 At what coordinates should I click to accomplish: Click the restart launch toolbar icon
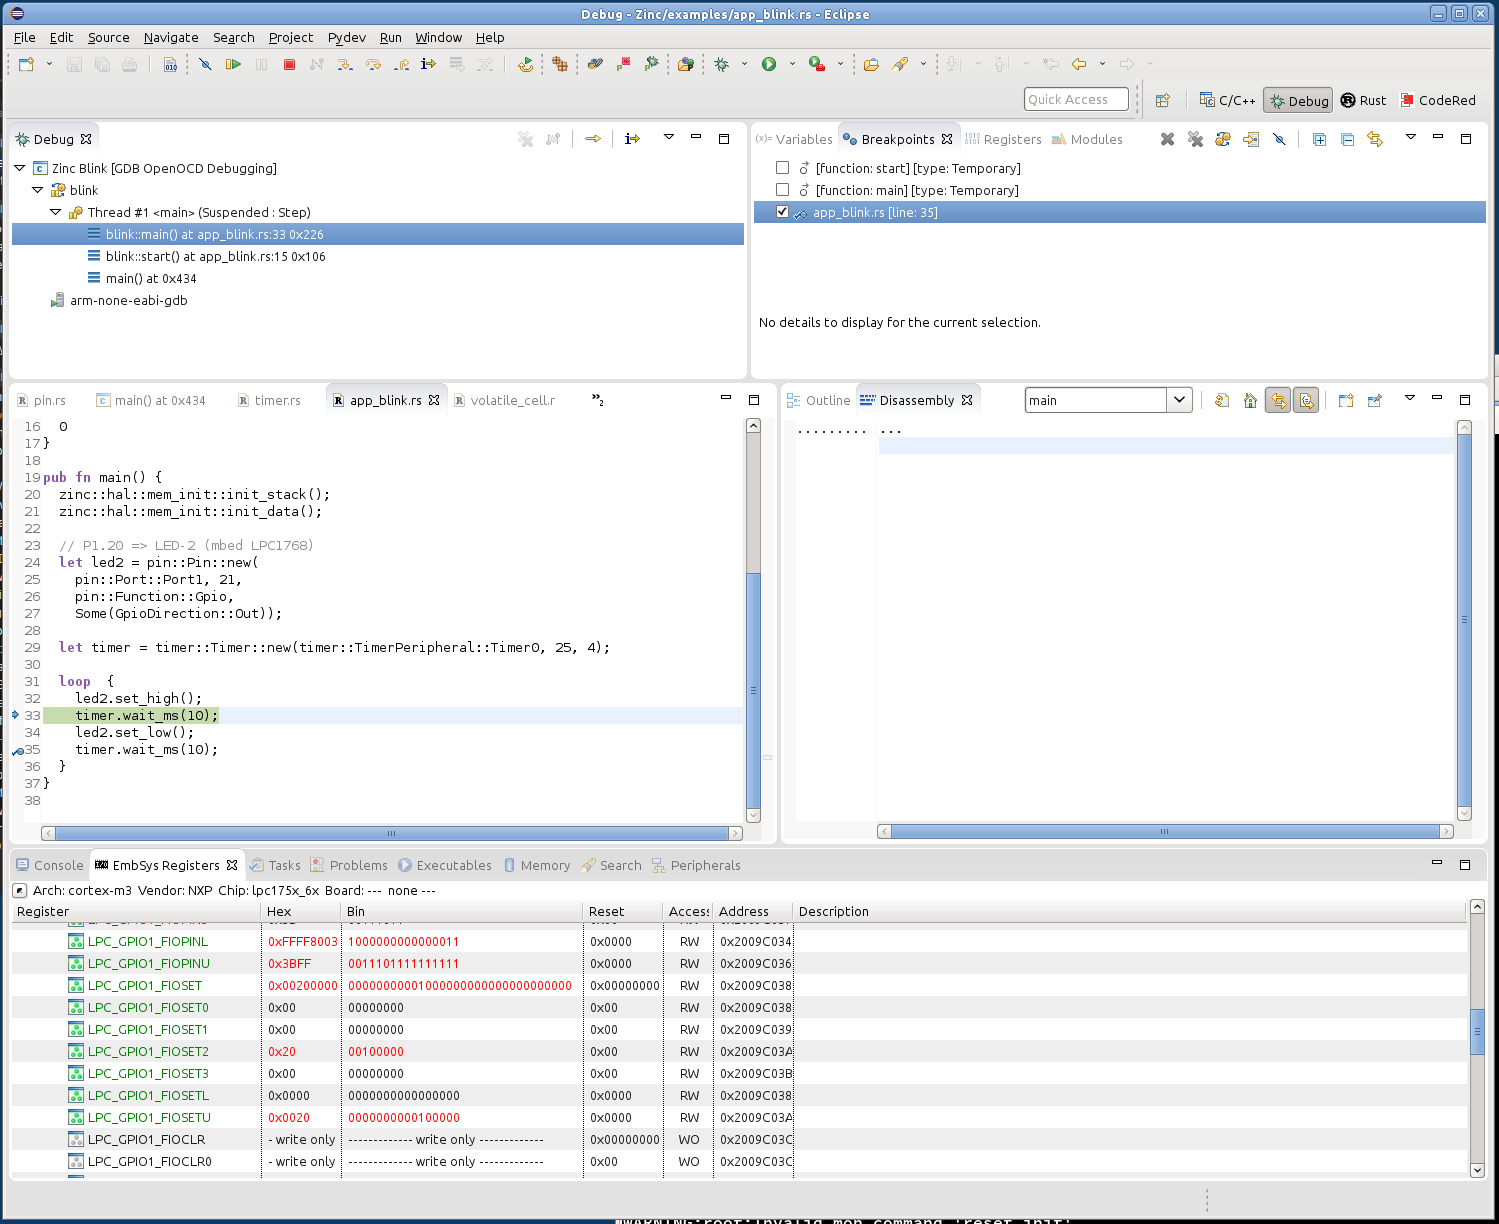[x=525, y=64]
